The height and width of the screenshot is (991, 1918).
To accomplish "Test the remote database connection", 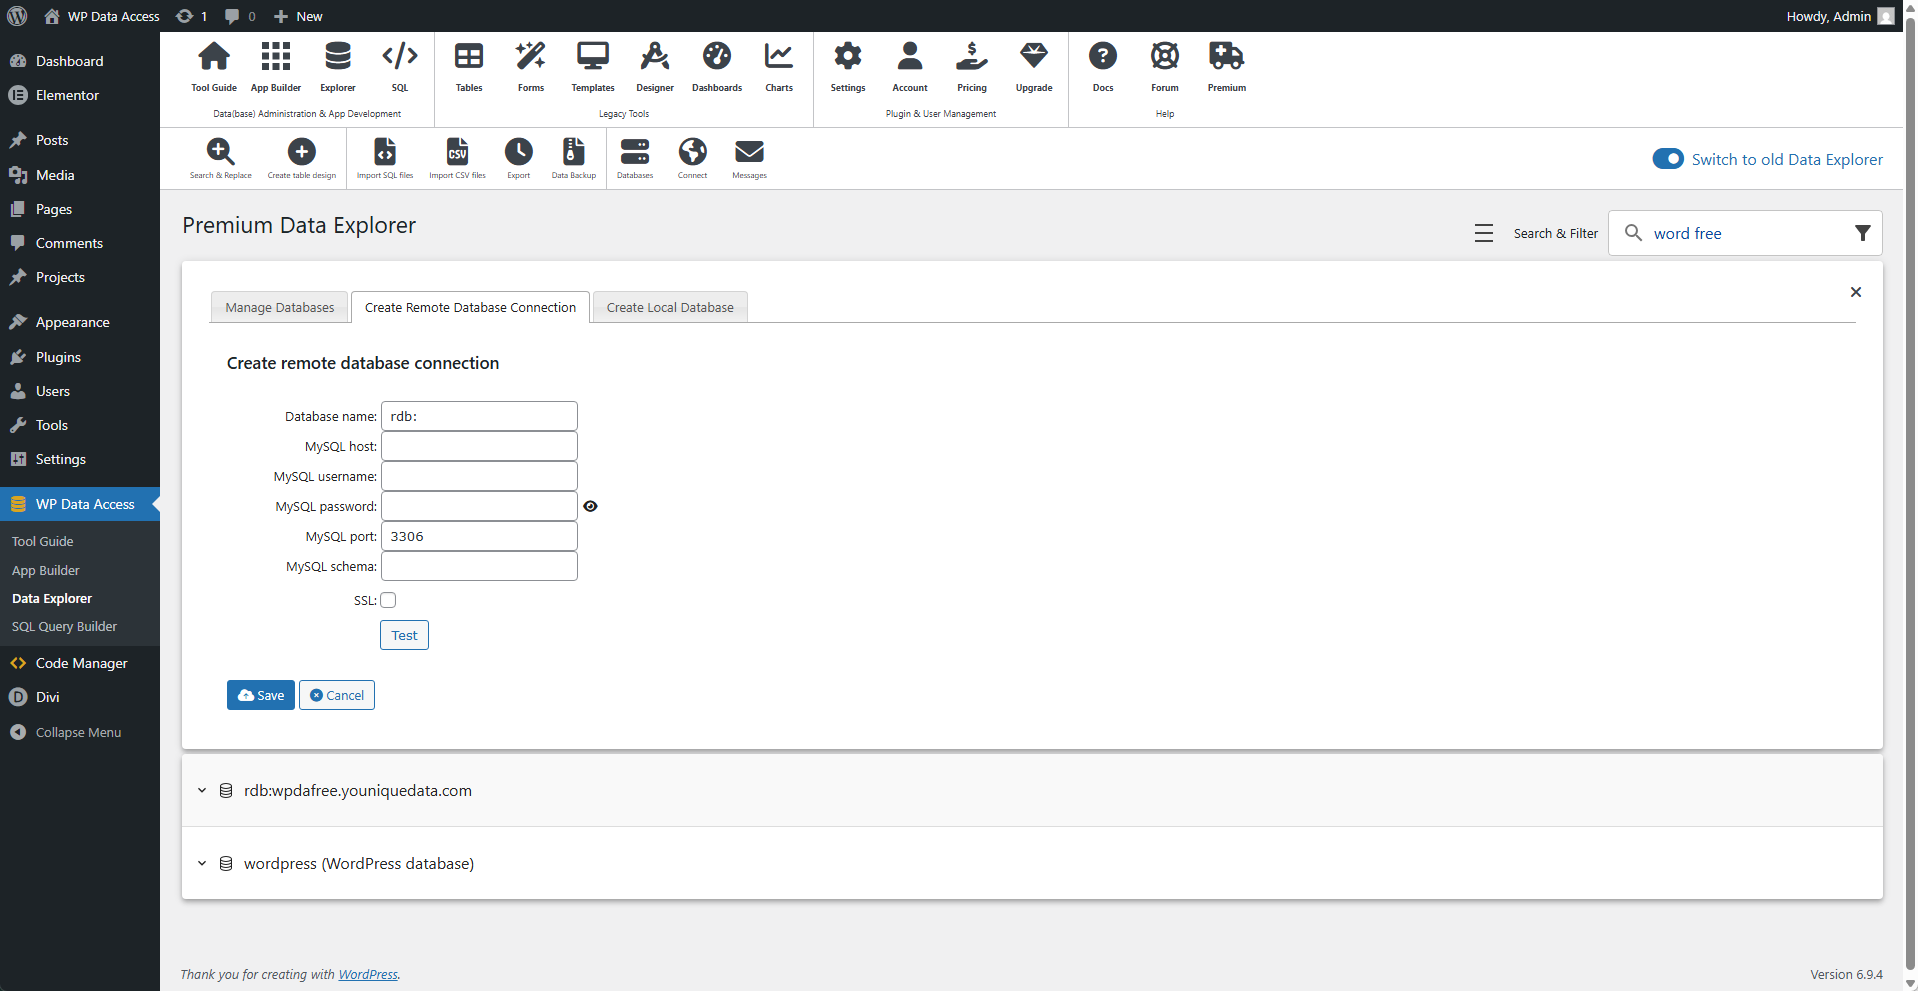I will click(x=404, y=635).
